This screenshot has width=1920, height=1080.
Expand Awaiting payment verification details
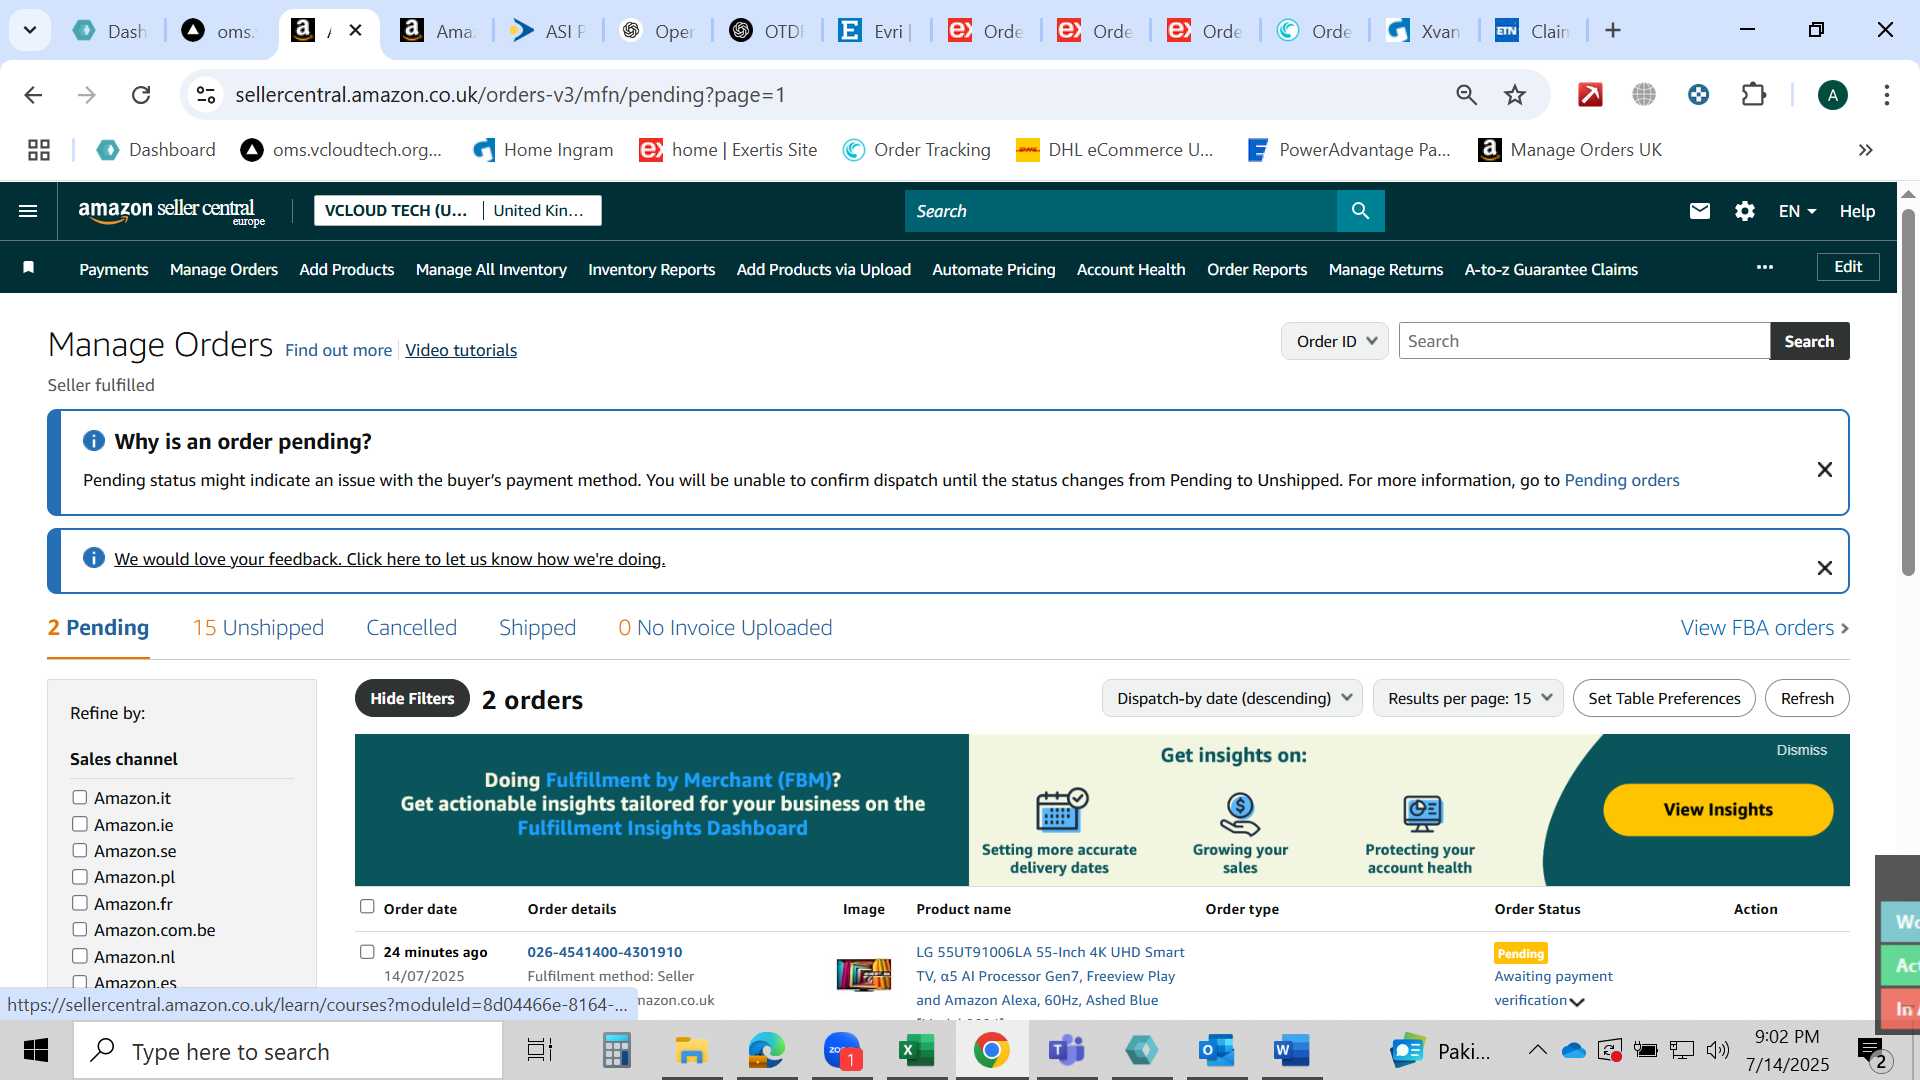pos(1577,1001)
